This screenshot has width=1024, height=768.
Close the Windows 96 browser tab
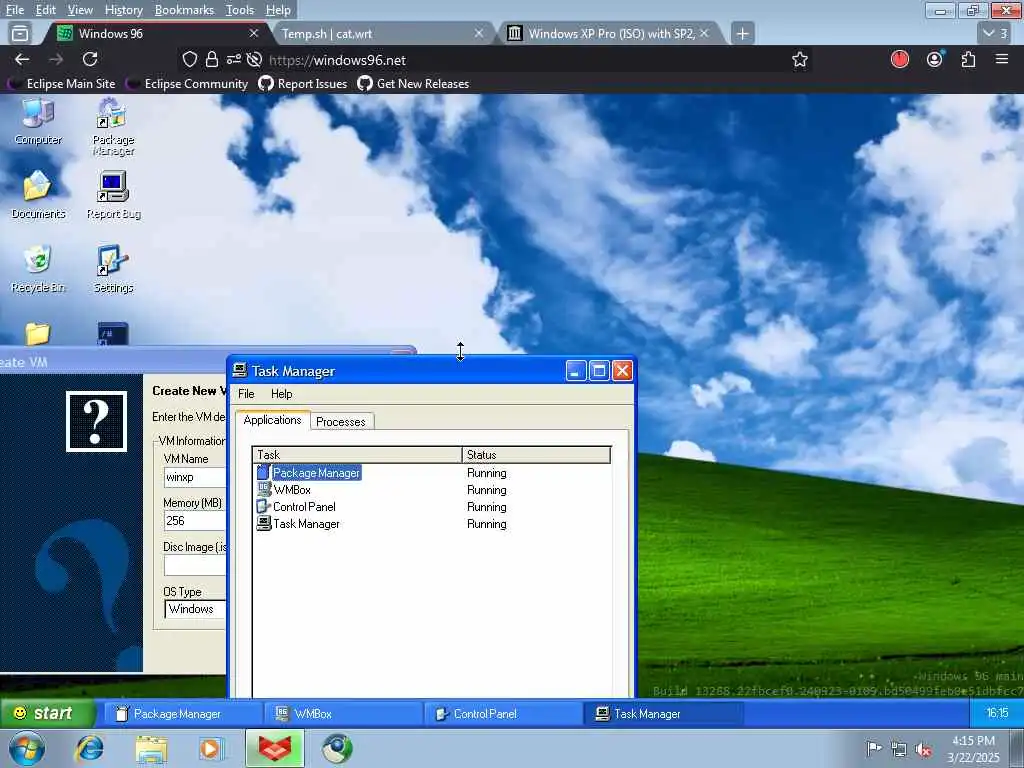(x=254, y=33)
